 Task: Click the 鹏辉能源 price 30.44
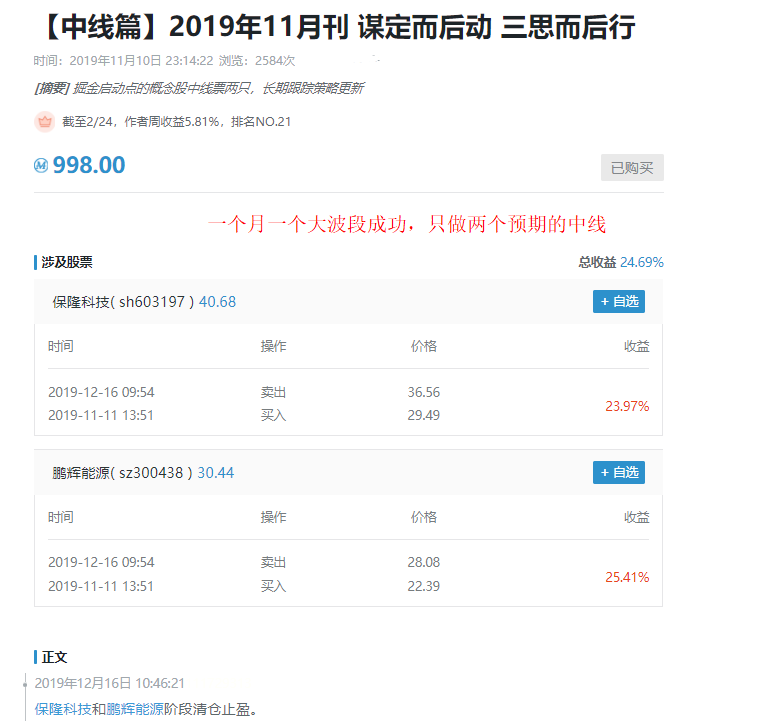[x=216, y=473]
